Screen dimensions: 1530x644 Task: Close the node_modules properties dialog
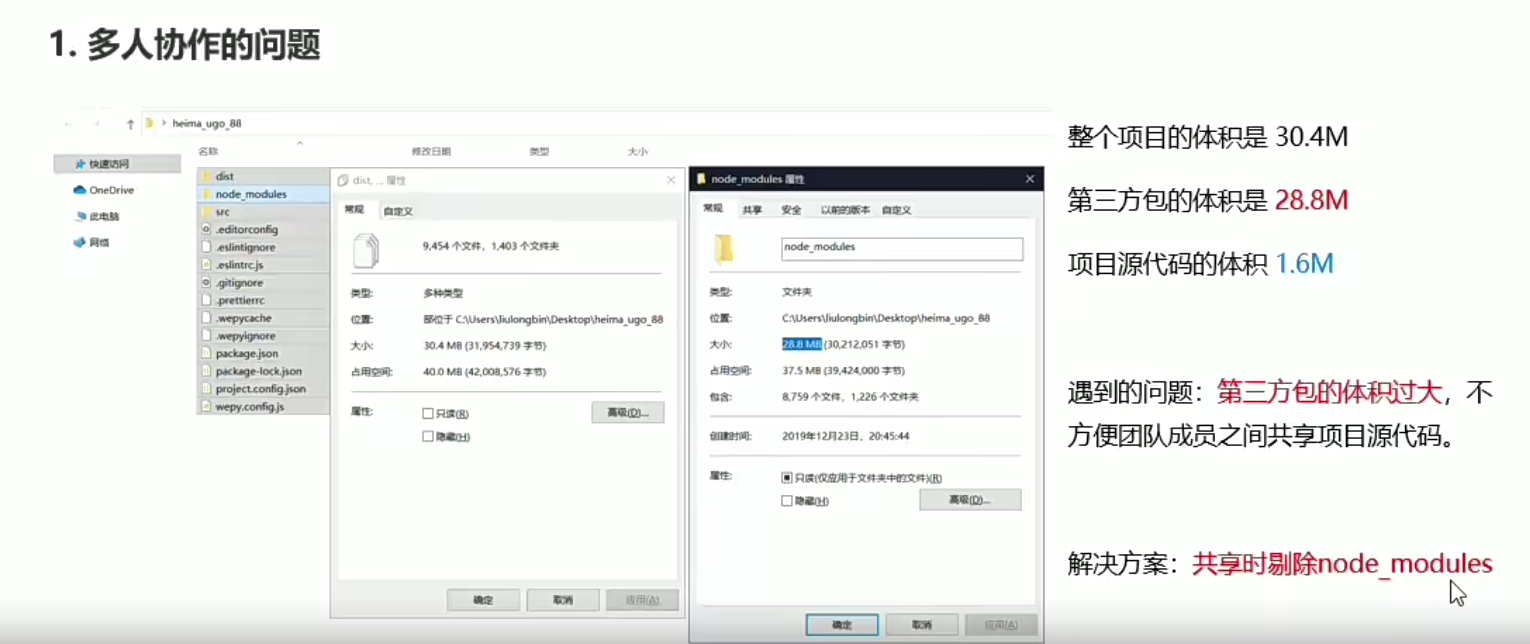coord(1029,179)
